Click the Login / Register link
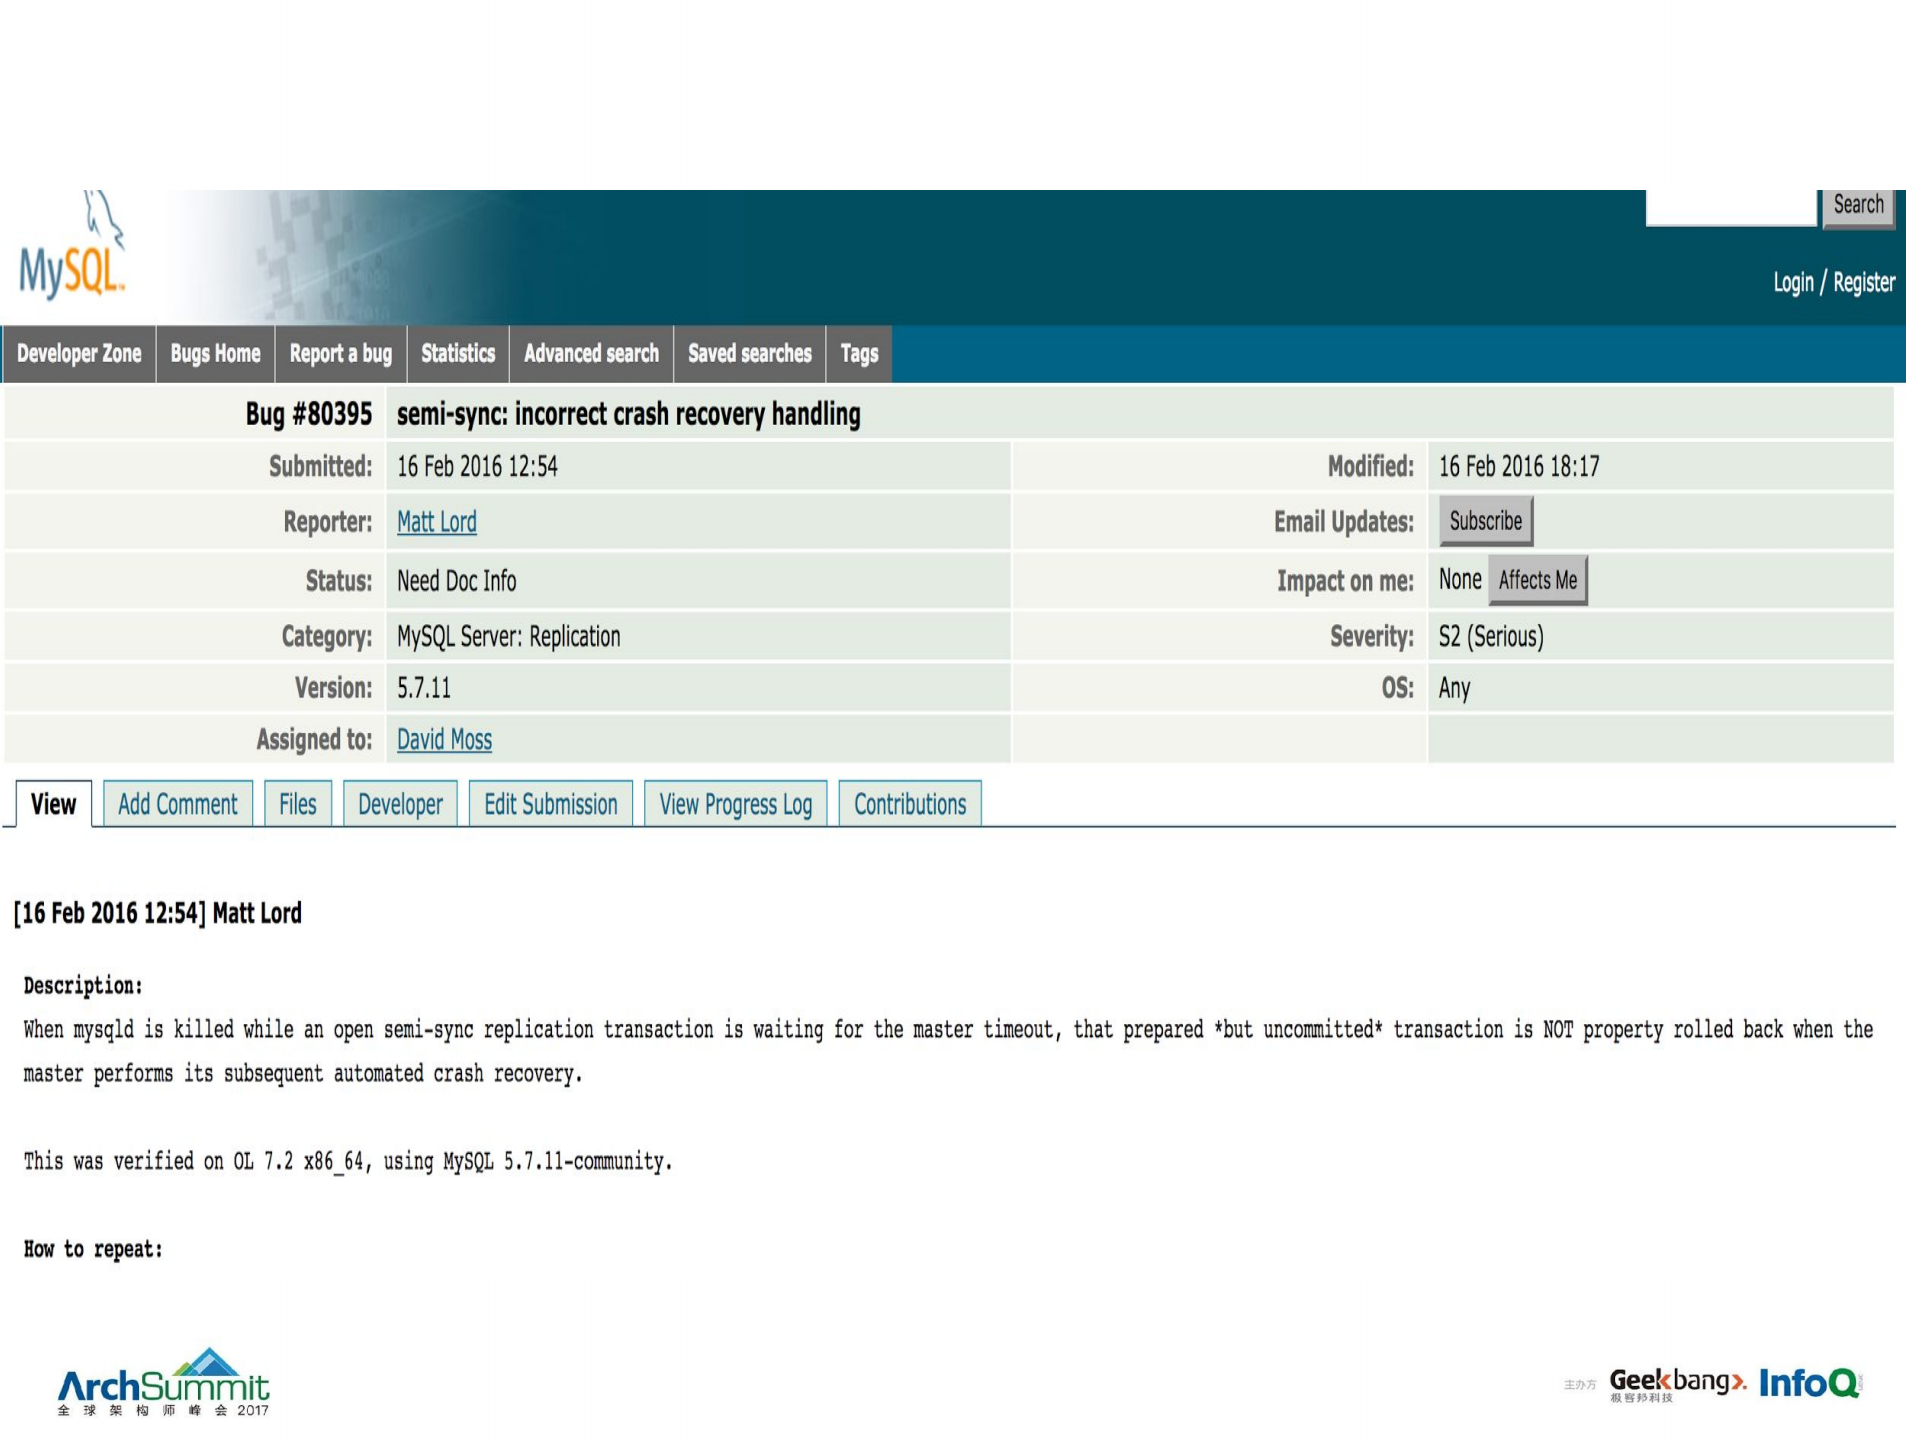This screenshot has height=1439, width=1919. click(1834, 282)
